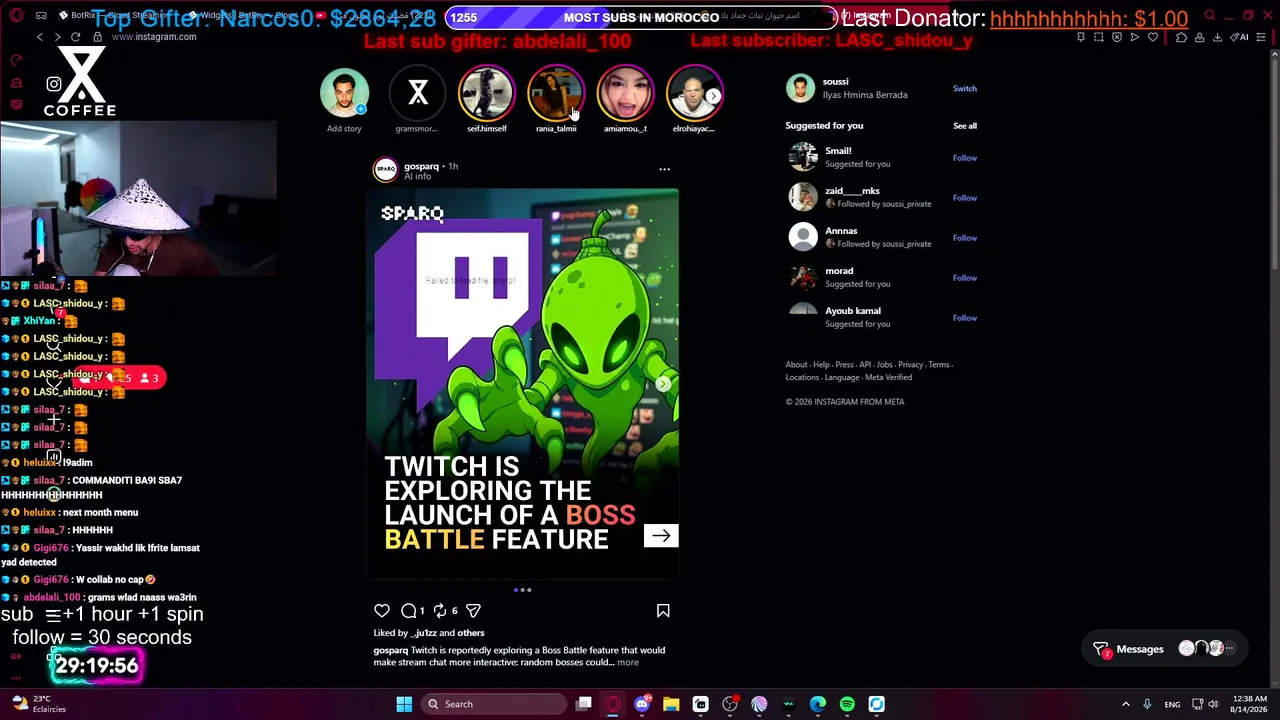Screen dimensions: 1280x720
Task: Focus the www.instagram.com address bar
Action: pyautogui.click(x=154, y=37)
